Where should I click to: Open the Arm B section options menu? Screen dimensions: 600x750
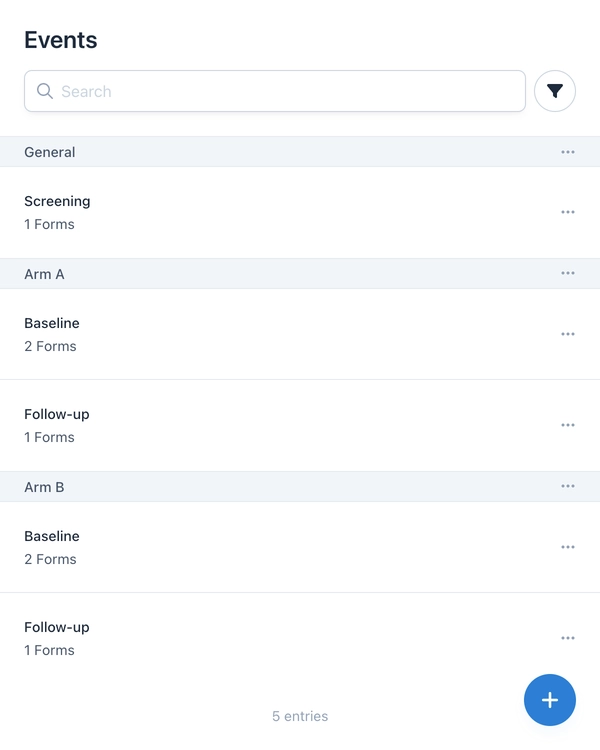(x=568, y=487)
